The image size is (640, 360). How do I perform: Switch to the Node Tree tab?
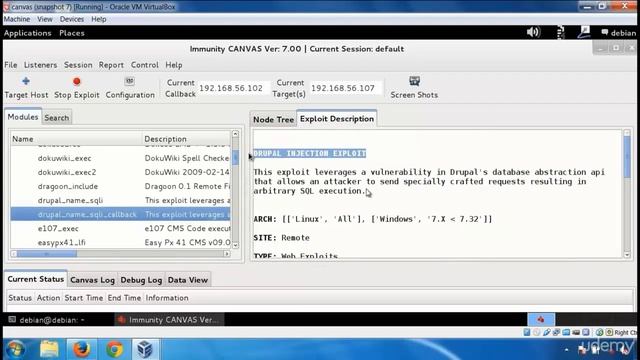(273, 120)
